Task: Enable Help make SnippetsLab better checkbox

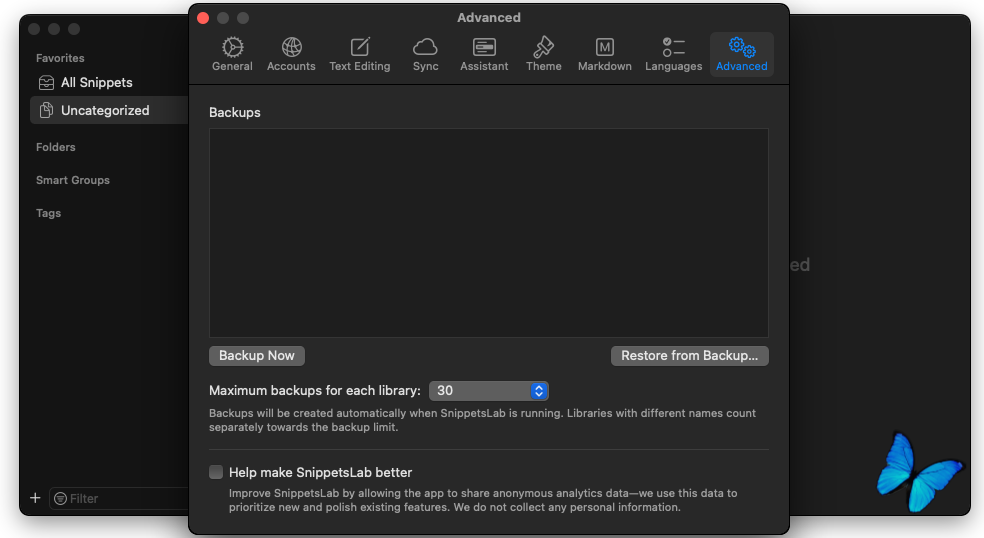Action: pos(216,472)
